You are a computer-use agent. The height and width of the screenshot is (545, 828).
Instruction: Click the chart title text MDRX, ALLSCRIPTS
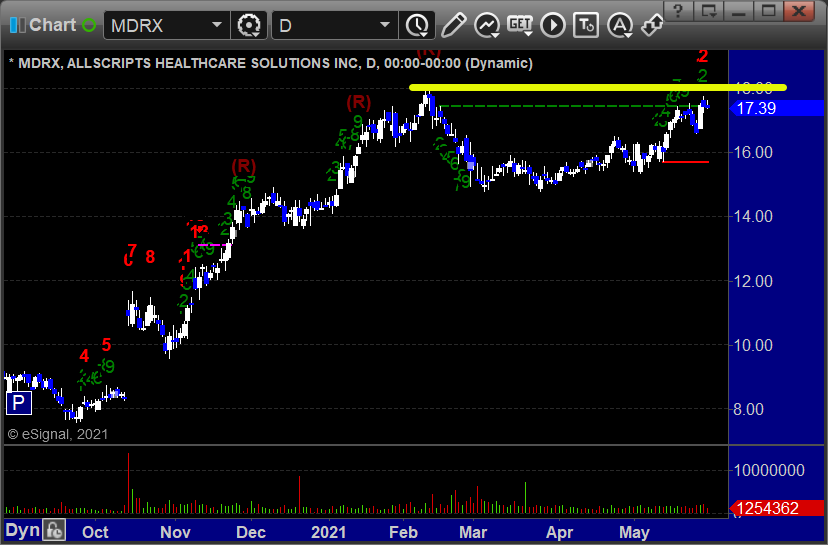coord(271,63)
